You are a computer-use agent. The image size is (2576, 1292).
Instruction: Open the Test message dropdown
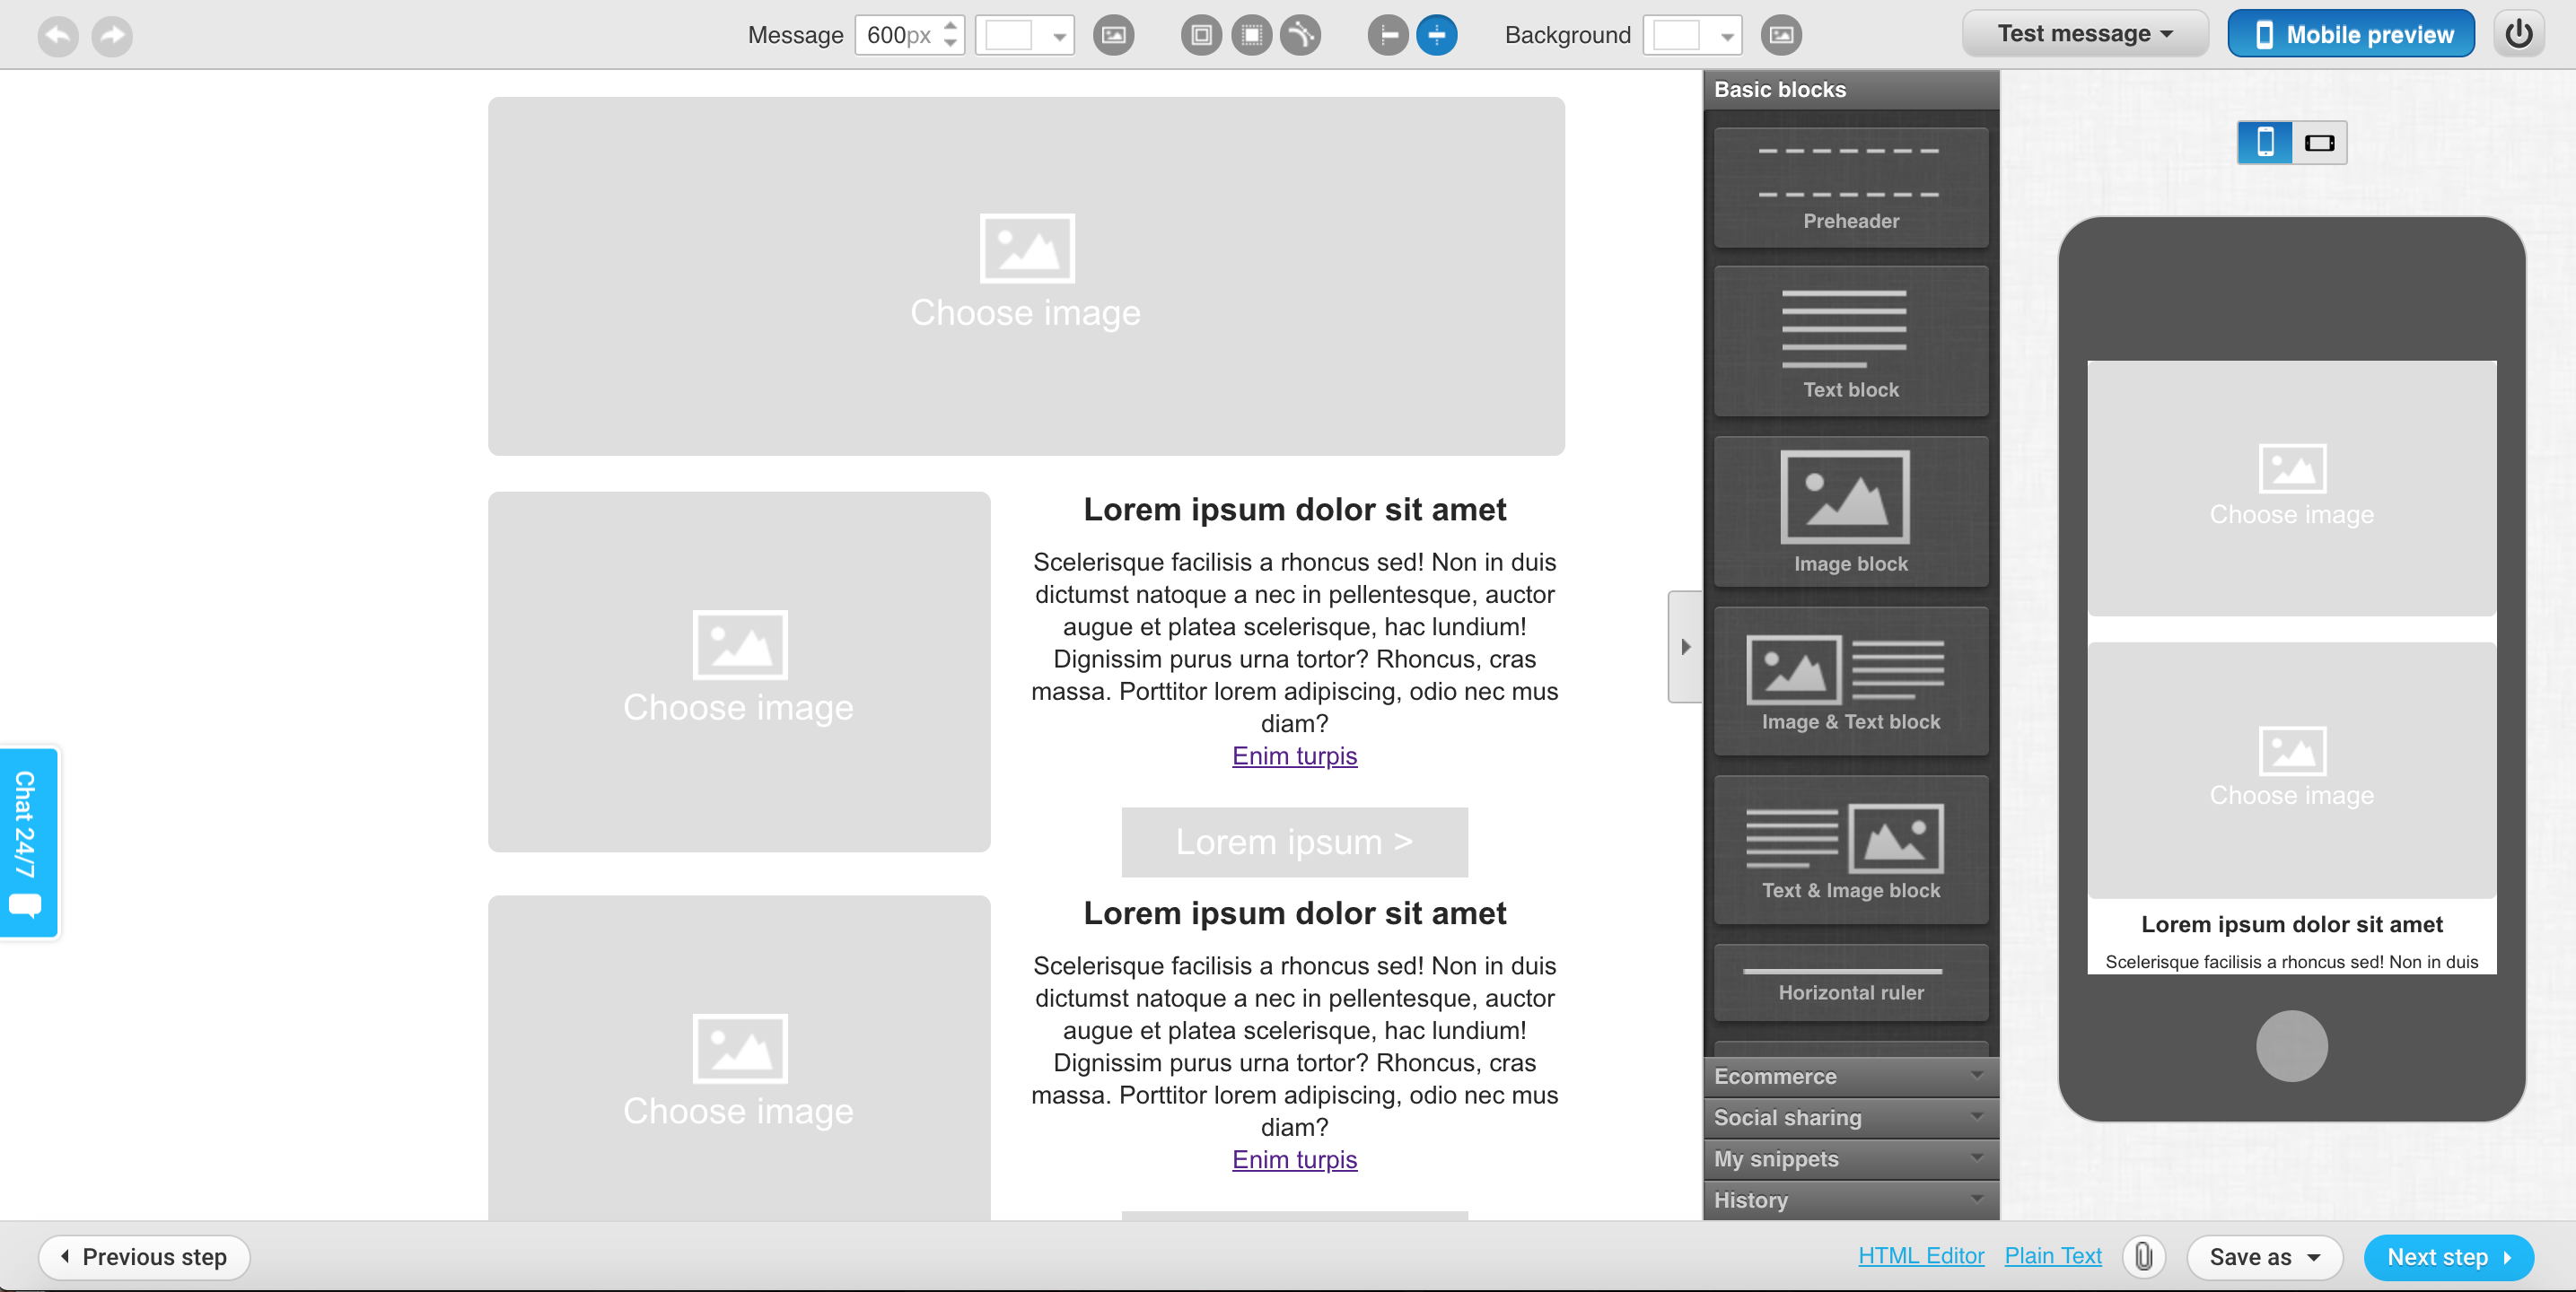[x=2085, y=34]
